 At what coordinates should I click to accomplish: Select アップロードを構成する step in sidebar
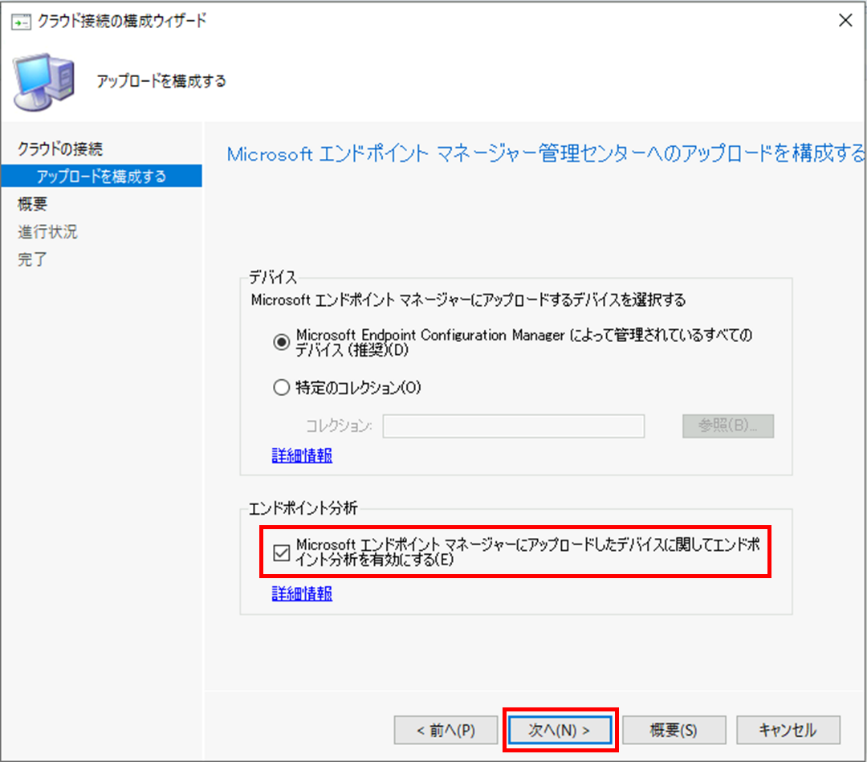101,176
